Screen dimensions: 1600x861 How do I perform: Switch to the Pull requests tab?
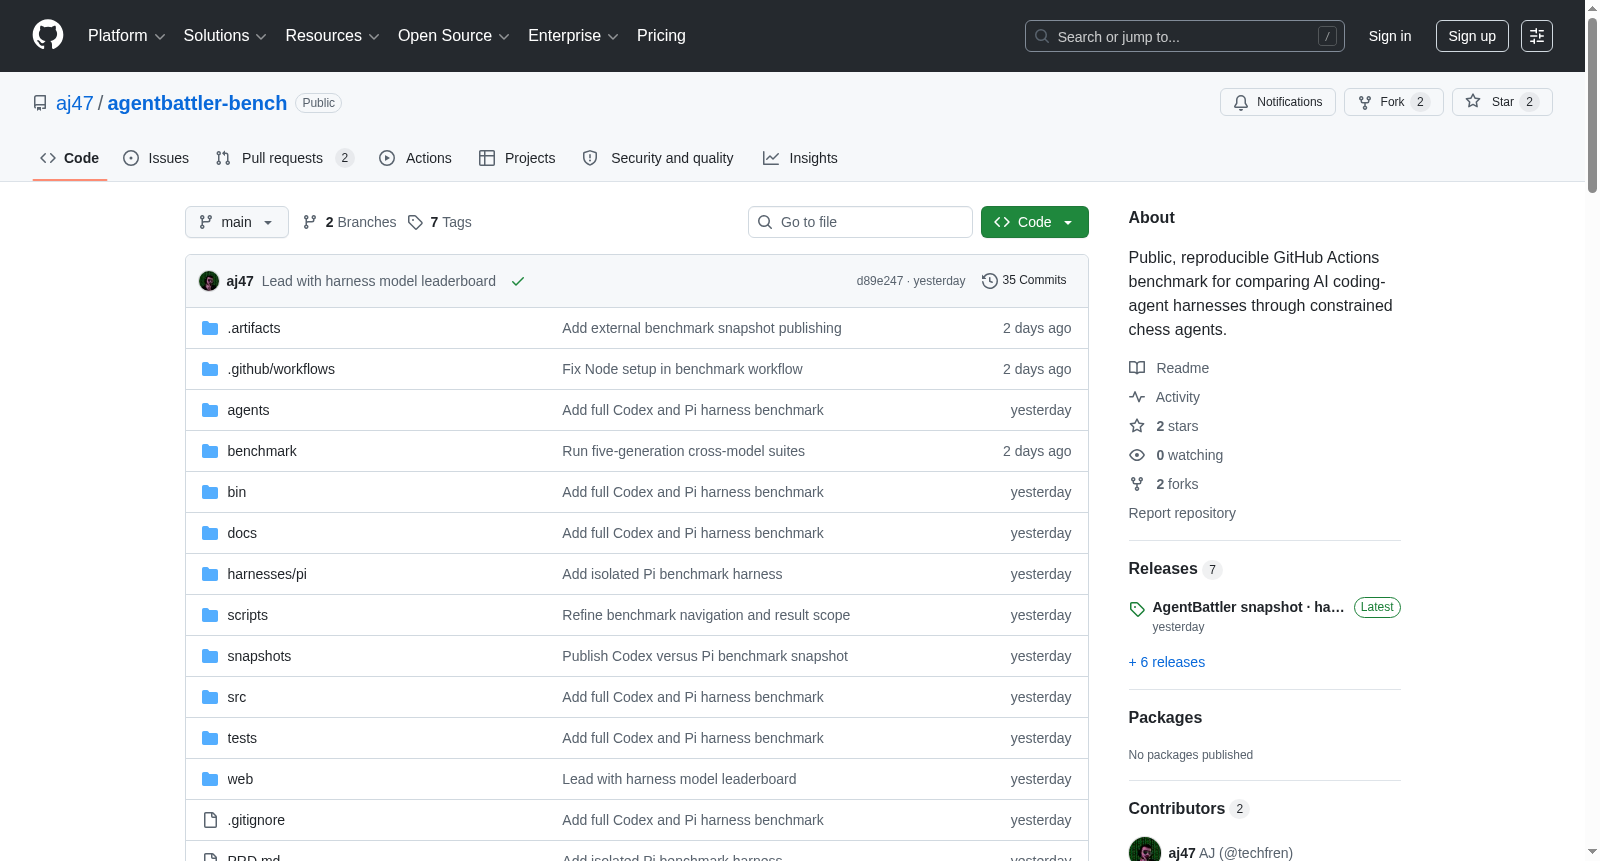(284, 158)
